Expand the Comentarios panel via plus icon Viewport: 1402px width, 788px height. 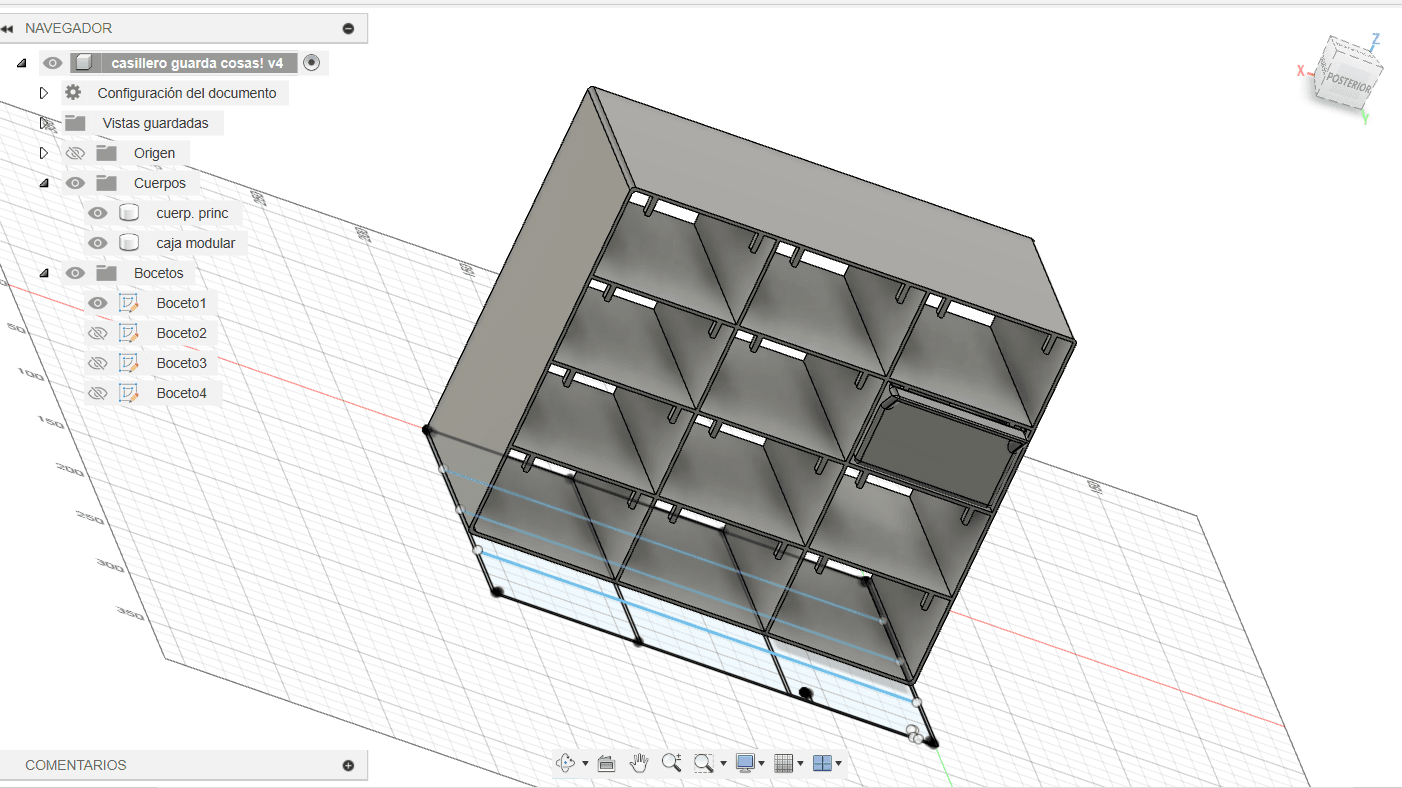coord(348,765)
